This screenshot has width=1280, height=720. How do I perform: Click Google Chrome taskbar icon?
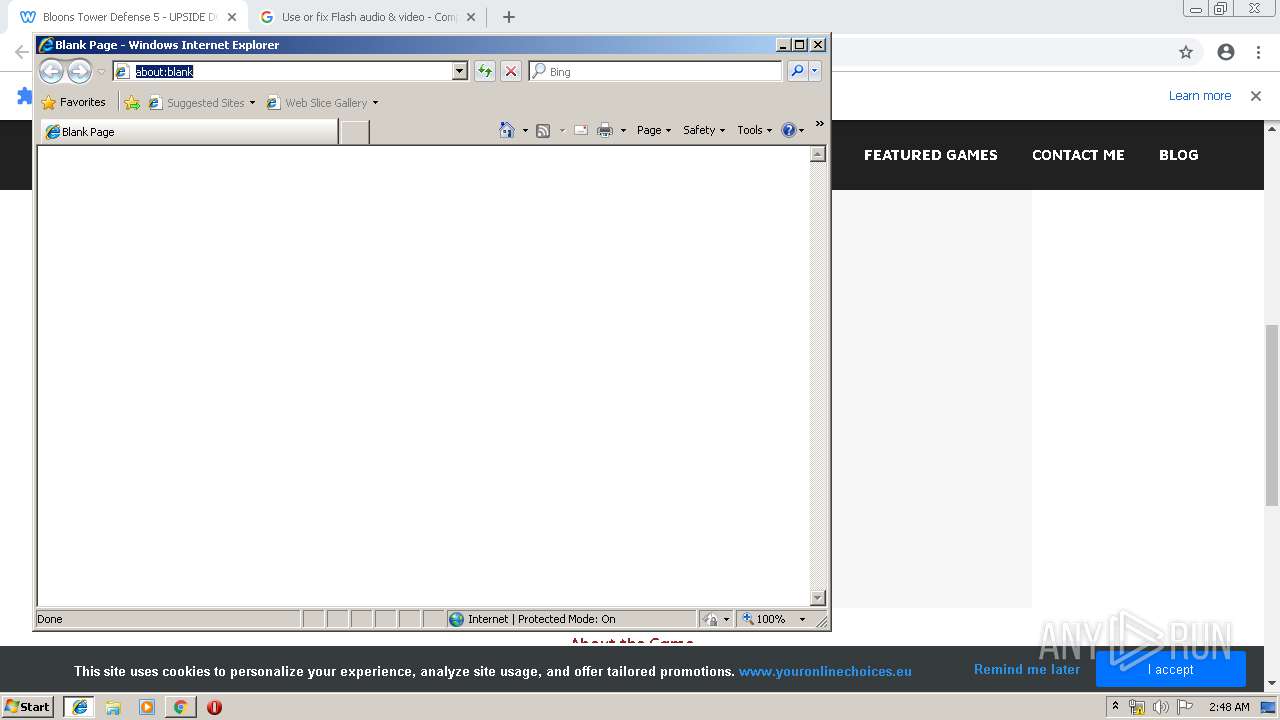[x=180, y=707]
